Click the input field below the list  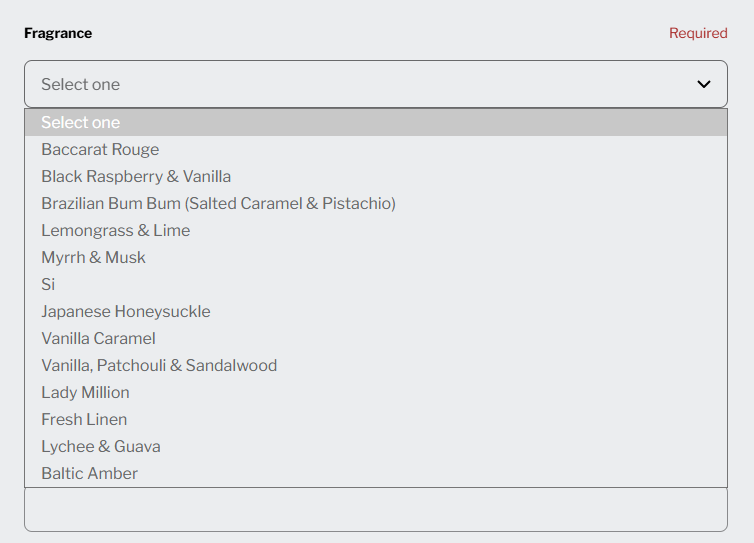click(x=375, y=510)
